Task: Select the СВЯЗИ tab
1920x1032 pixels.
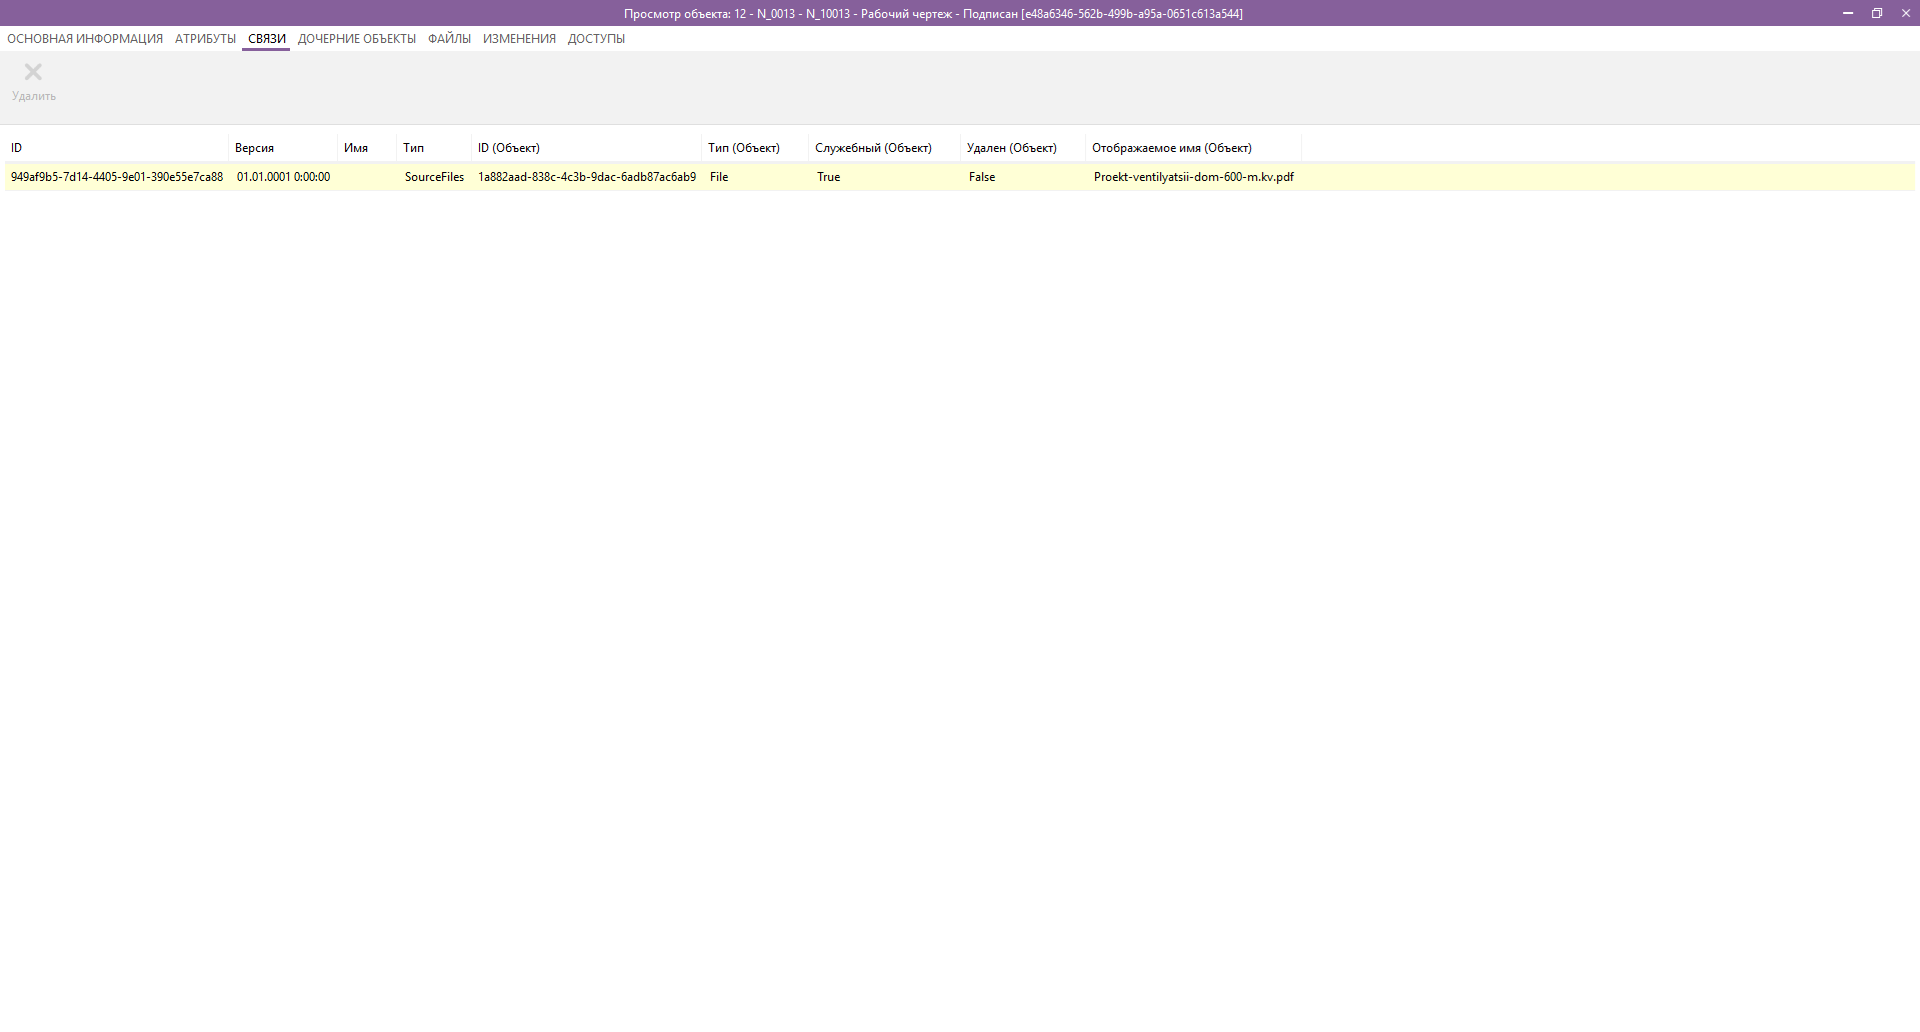Action: click(264, 38)
